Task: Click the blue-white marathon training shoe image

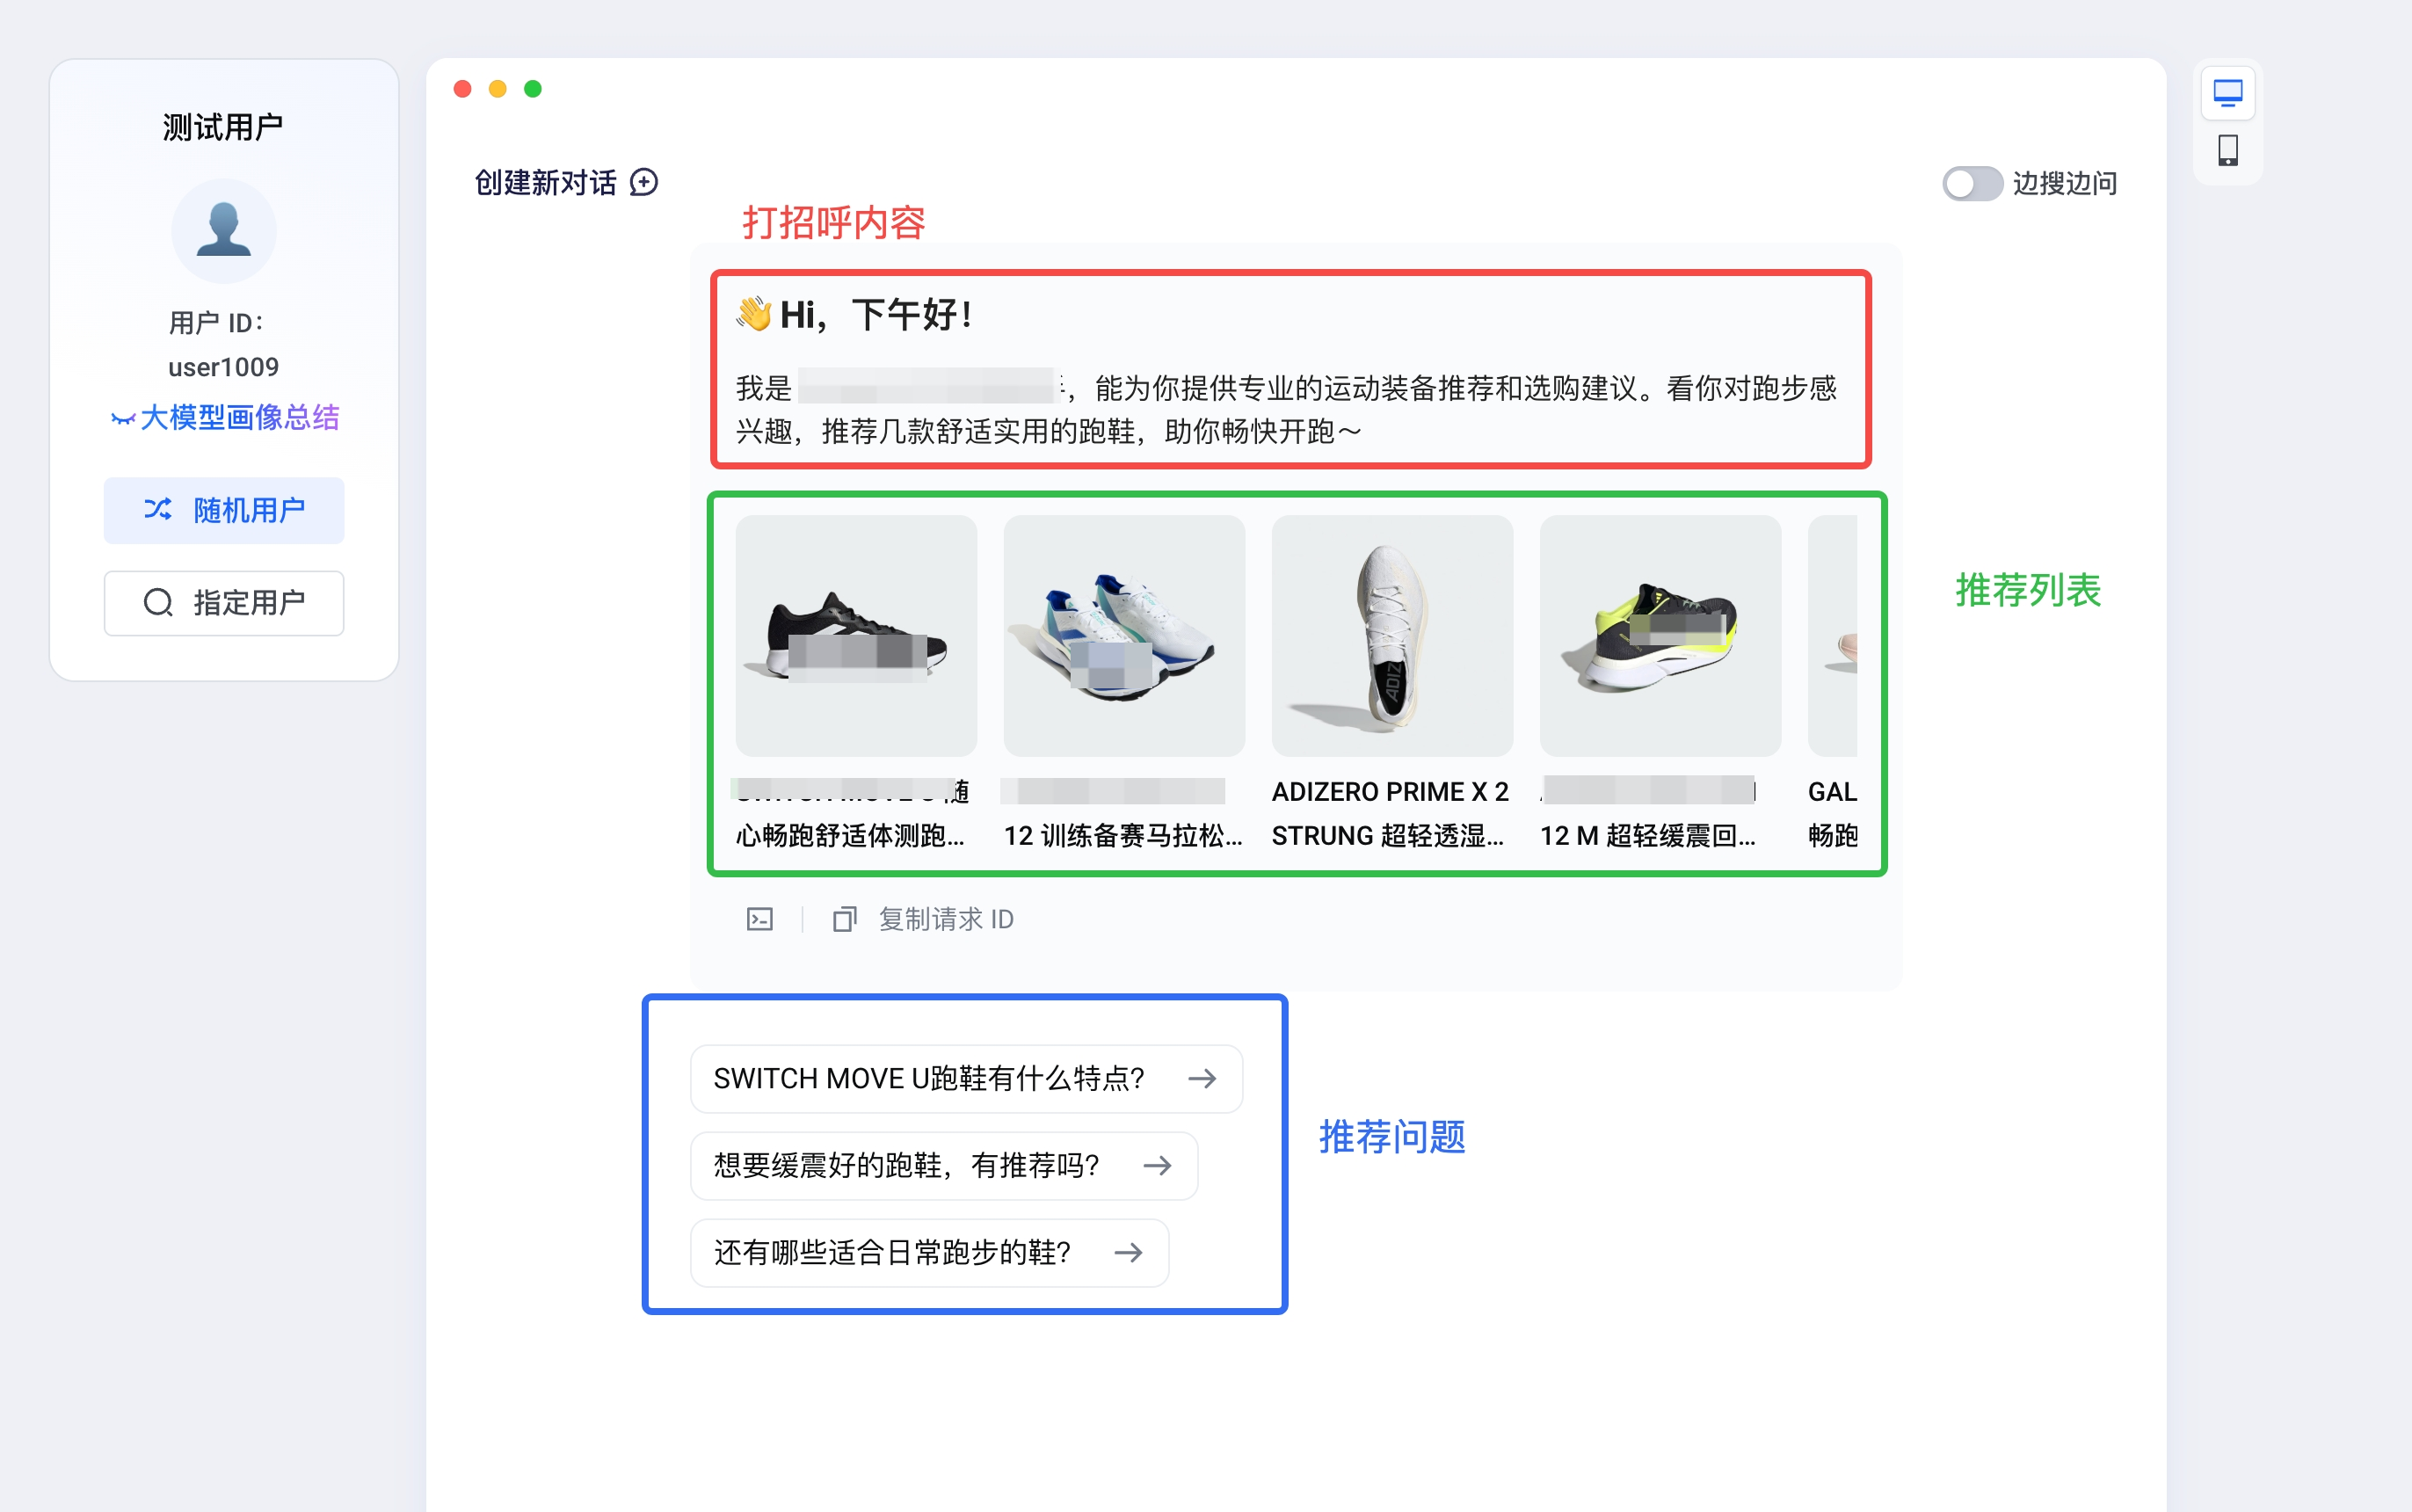Action: tap(1123, 636)
